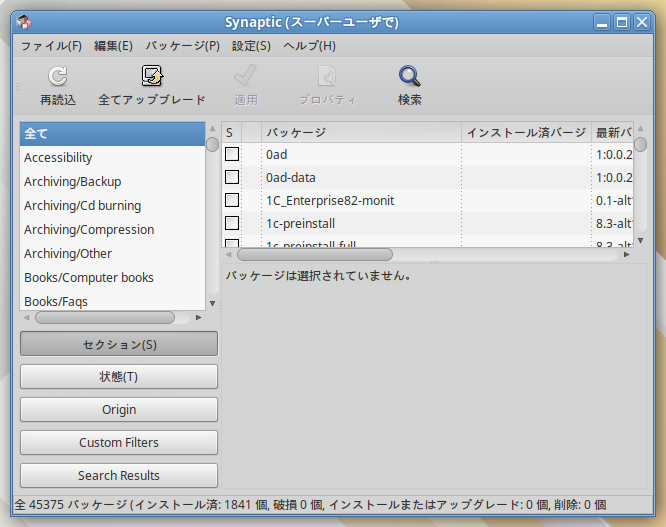
Task: Click the section list vertical scrollbar thumb
Action: [212, 144]
